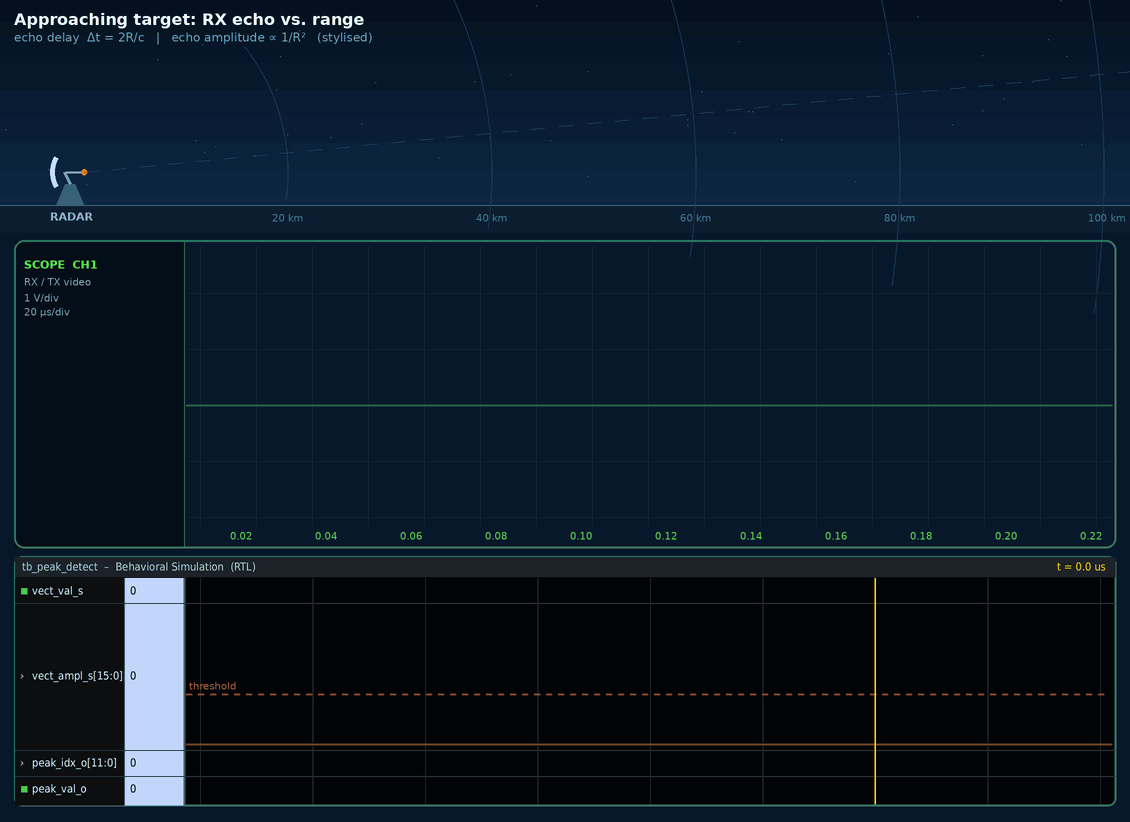The width and height of the screenshot is (1130, 822).
Task: Click the SCOPE CH1 heading
Action: (x=61, y=264)
